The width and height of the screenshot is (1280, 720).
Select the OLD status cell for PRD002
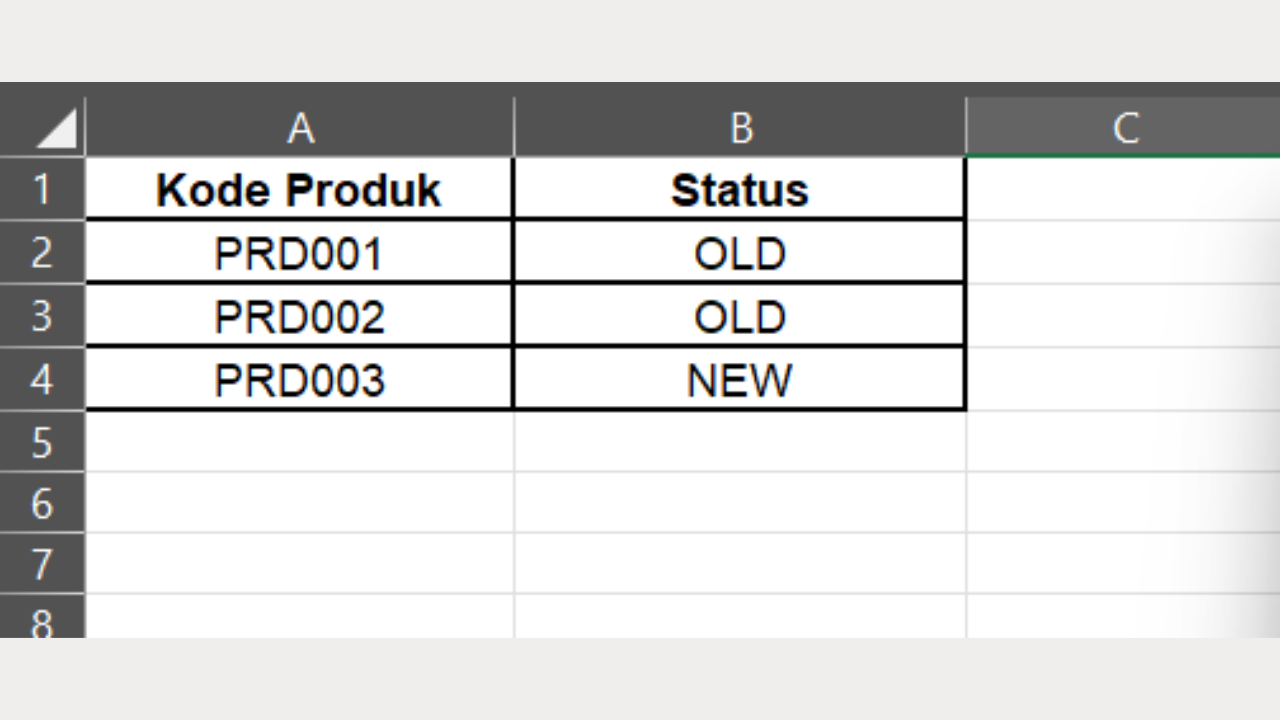[x=740, y=315]
